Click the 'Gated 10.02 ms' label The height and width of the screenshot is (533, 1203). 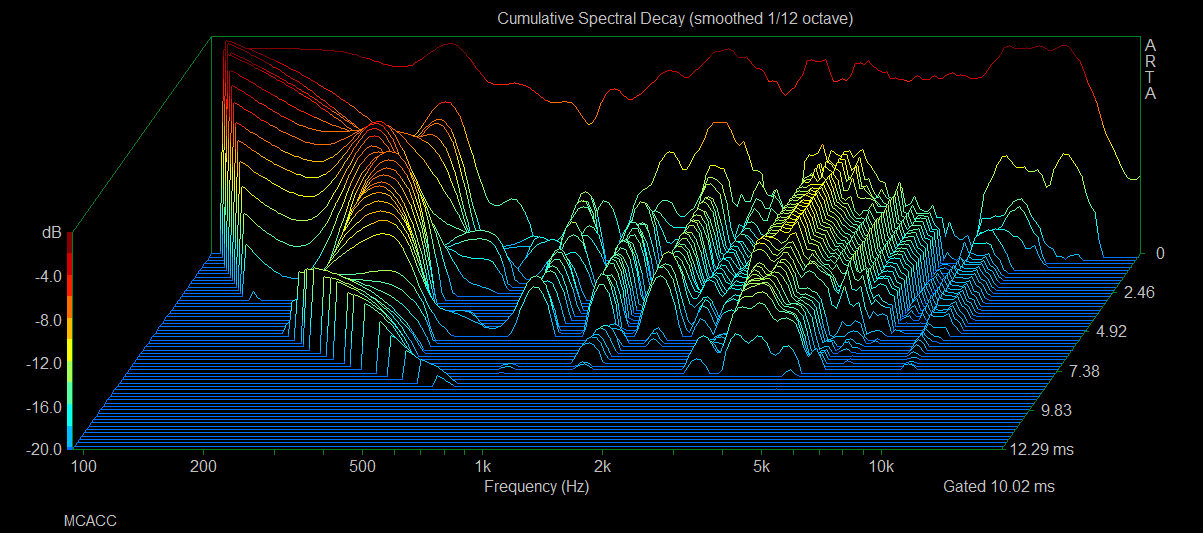(999, 487)
